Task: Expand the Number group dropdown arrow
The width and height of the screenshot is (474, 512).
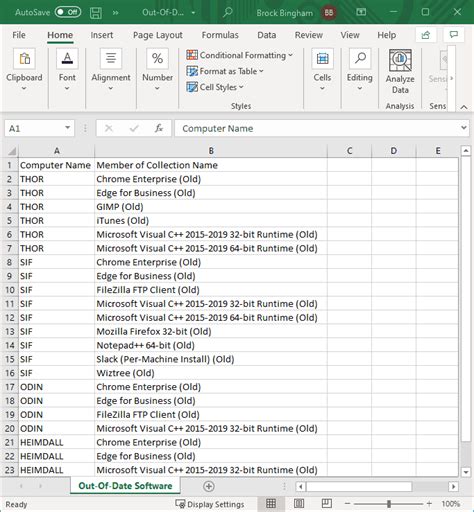Action: point(157,89)
